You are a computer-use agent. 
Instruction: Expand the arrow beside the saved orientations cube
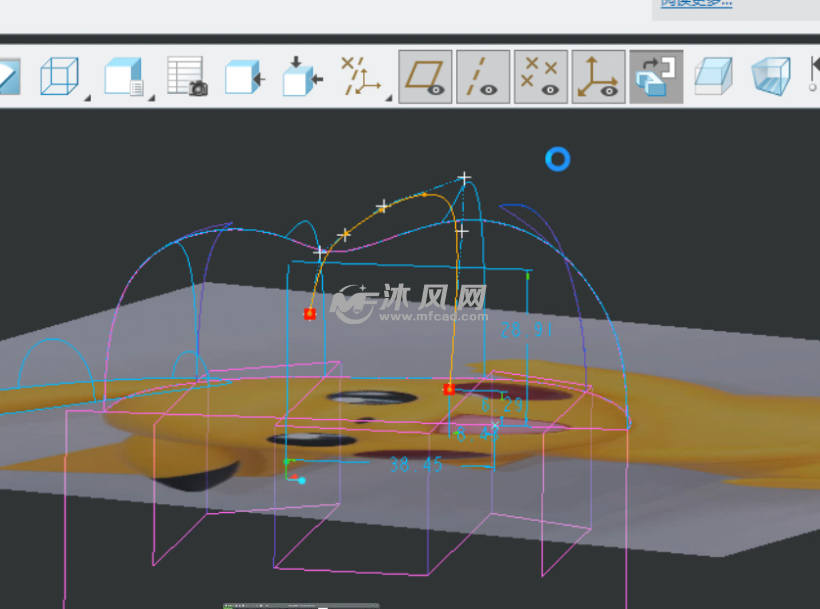coord(151,98)
